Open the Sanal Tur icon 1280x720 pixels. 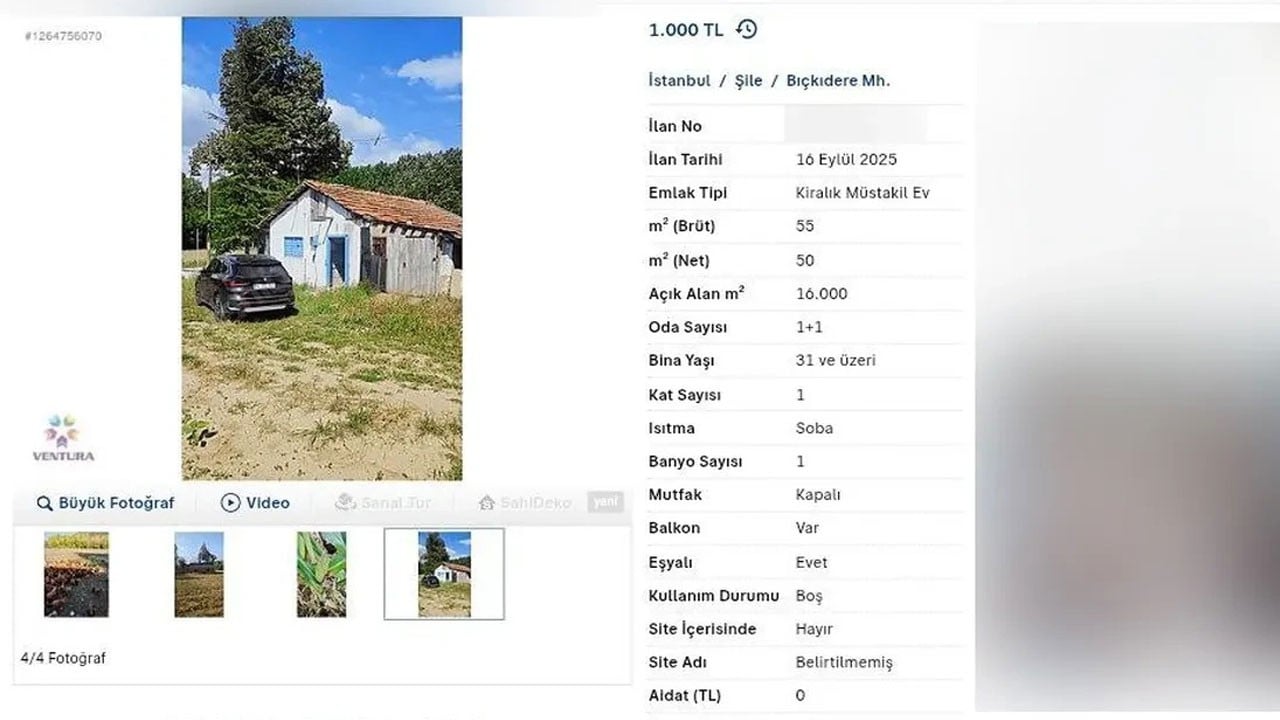[345, 502]
